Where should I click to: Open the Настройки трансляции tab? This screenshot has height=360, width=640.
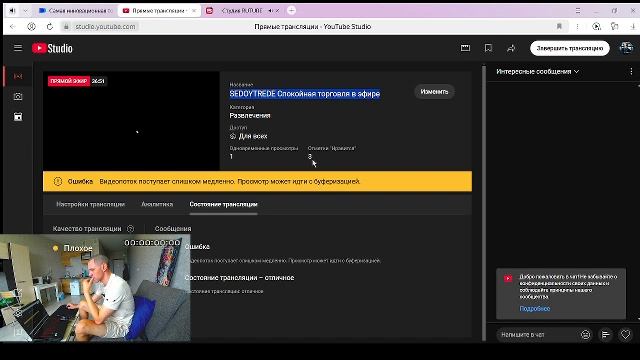(x=90, y=204)
